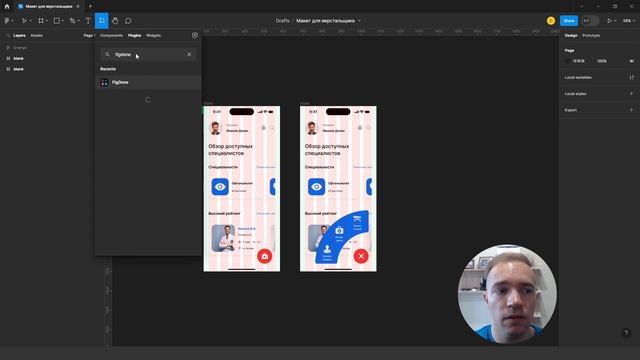Viewport: 640px width, 360px height.
Task: Select the Hand tool
Action: [x=115, y=20]
